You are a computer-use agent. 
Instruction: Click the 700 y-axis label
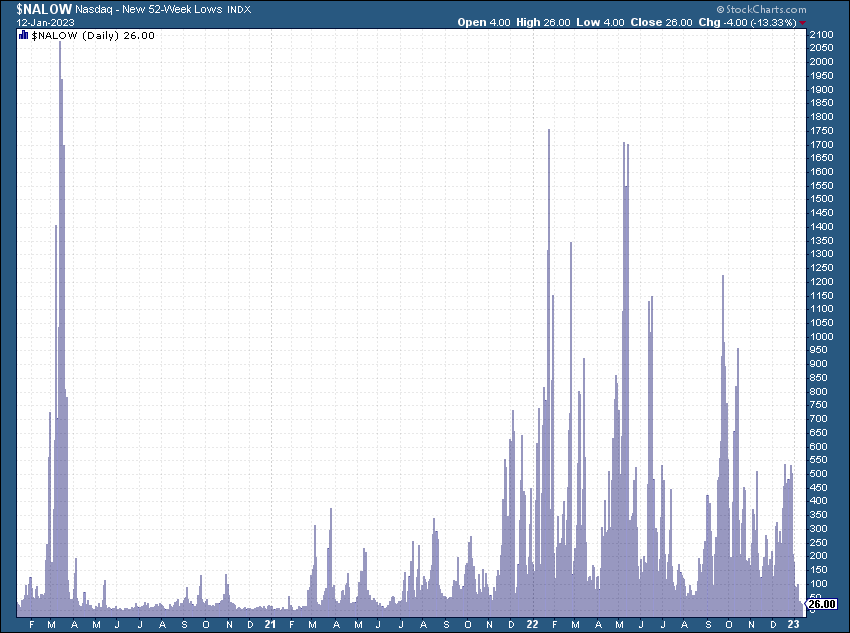(819, 419)
